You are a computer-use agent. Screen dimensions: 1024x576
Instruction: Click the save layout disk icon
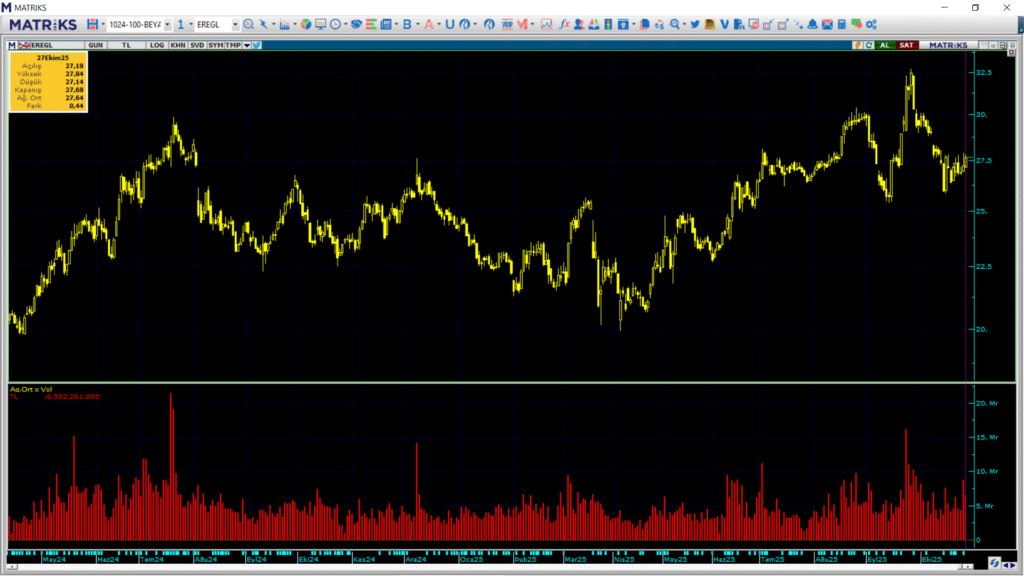tap(92, 24)
